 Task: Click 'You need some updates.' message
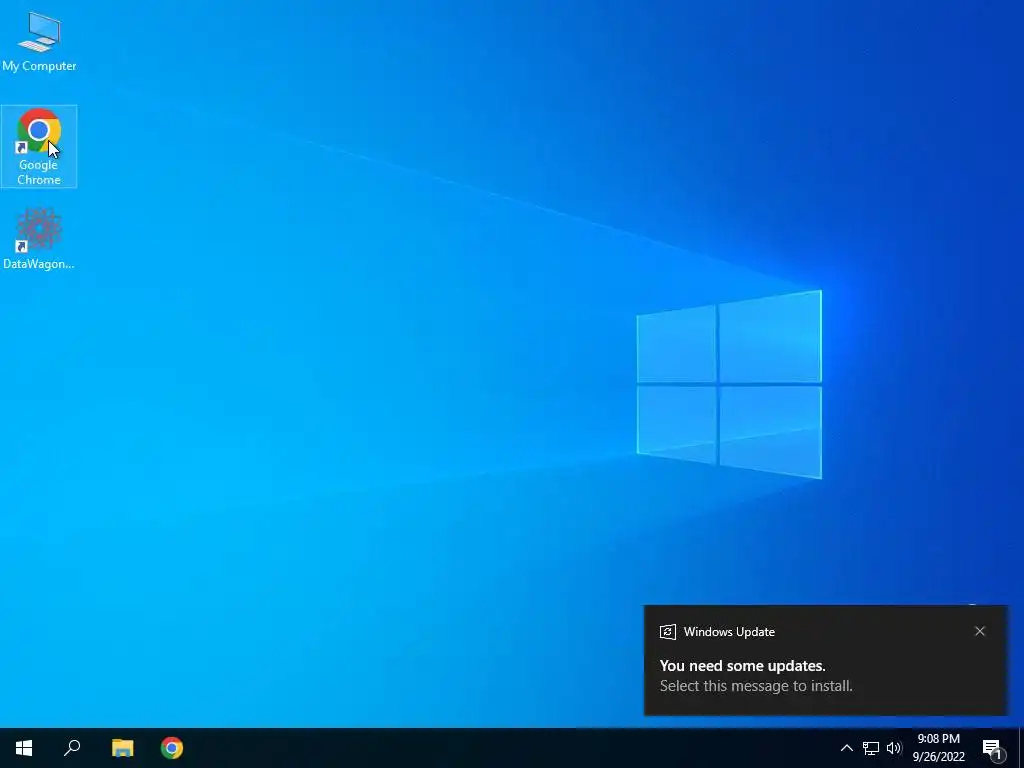click(743, 665)
